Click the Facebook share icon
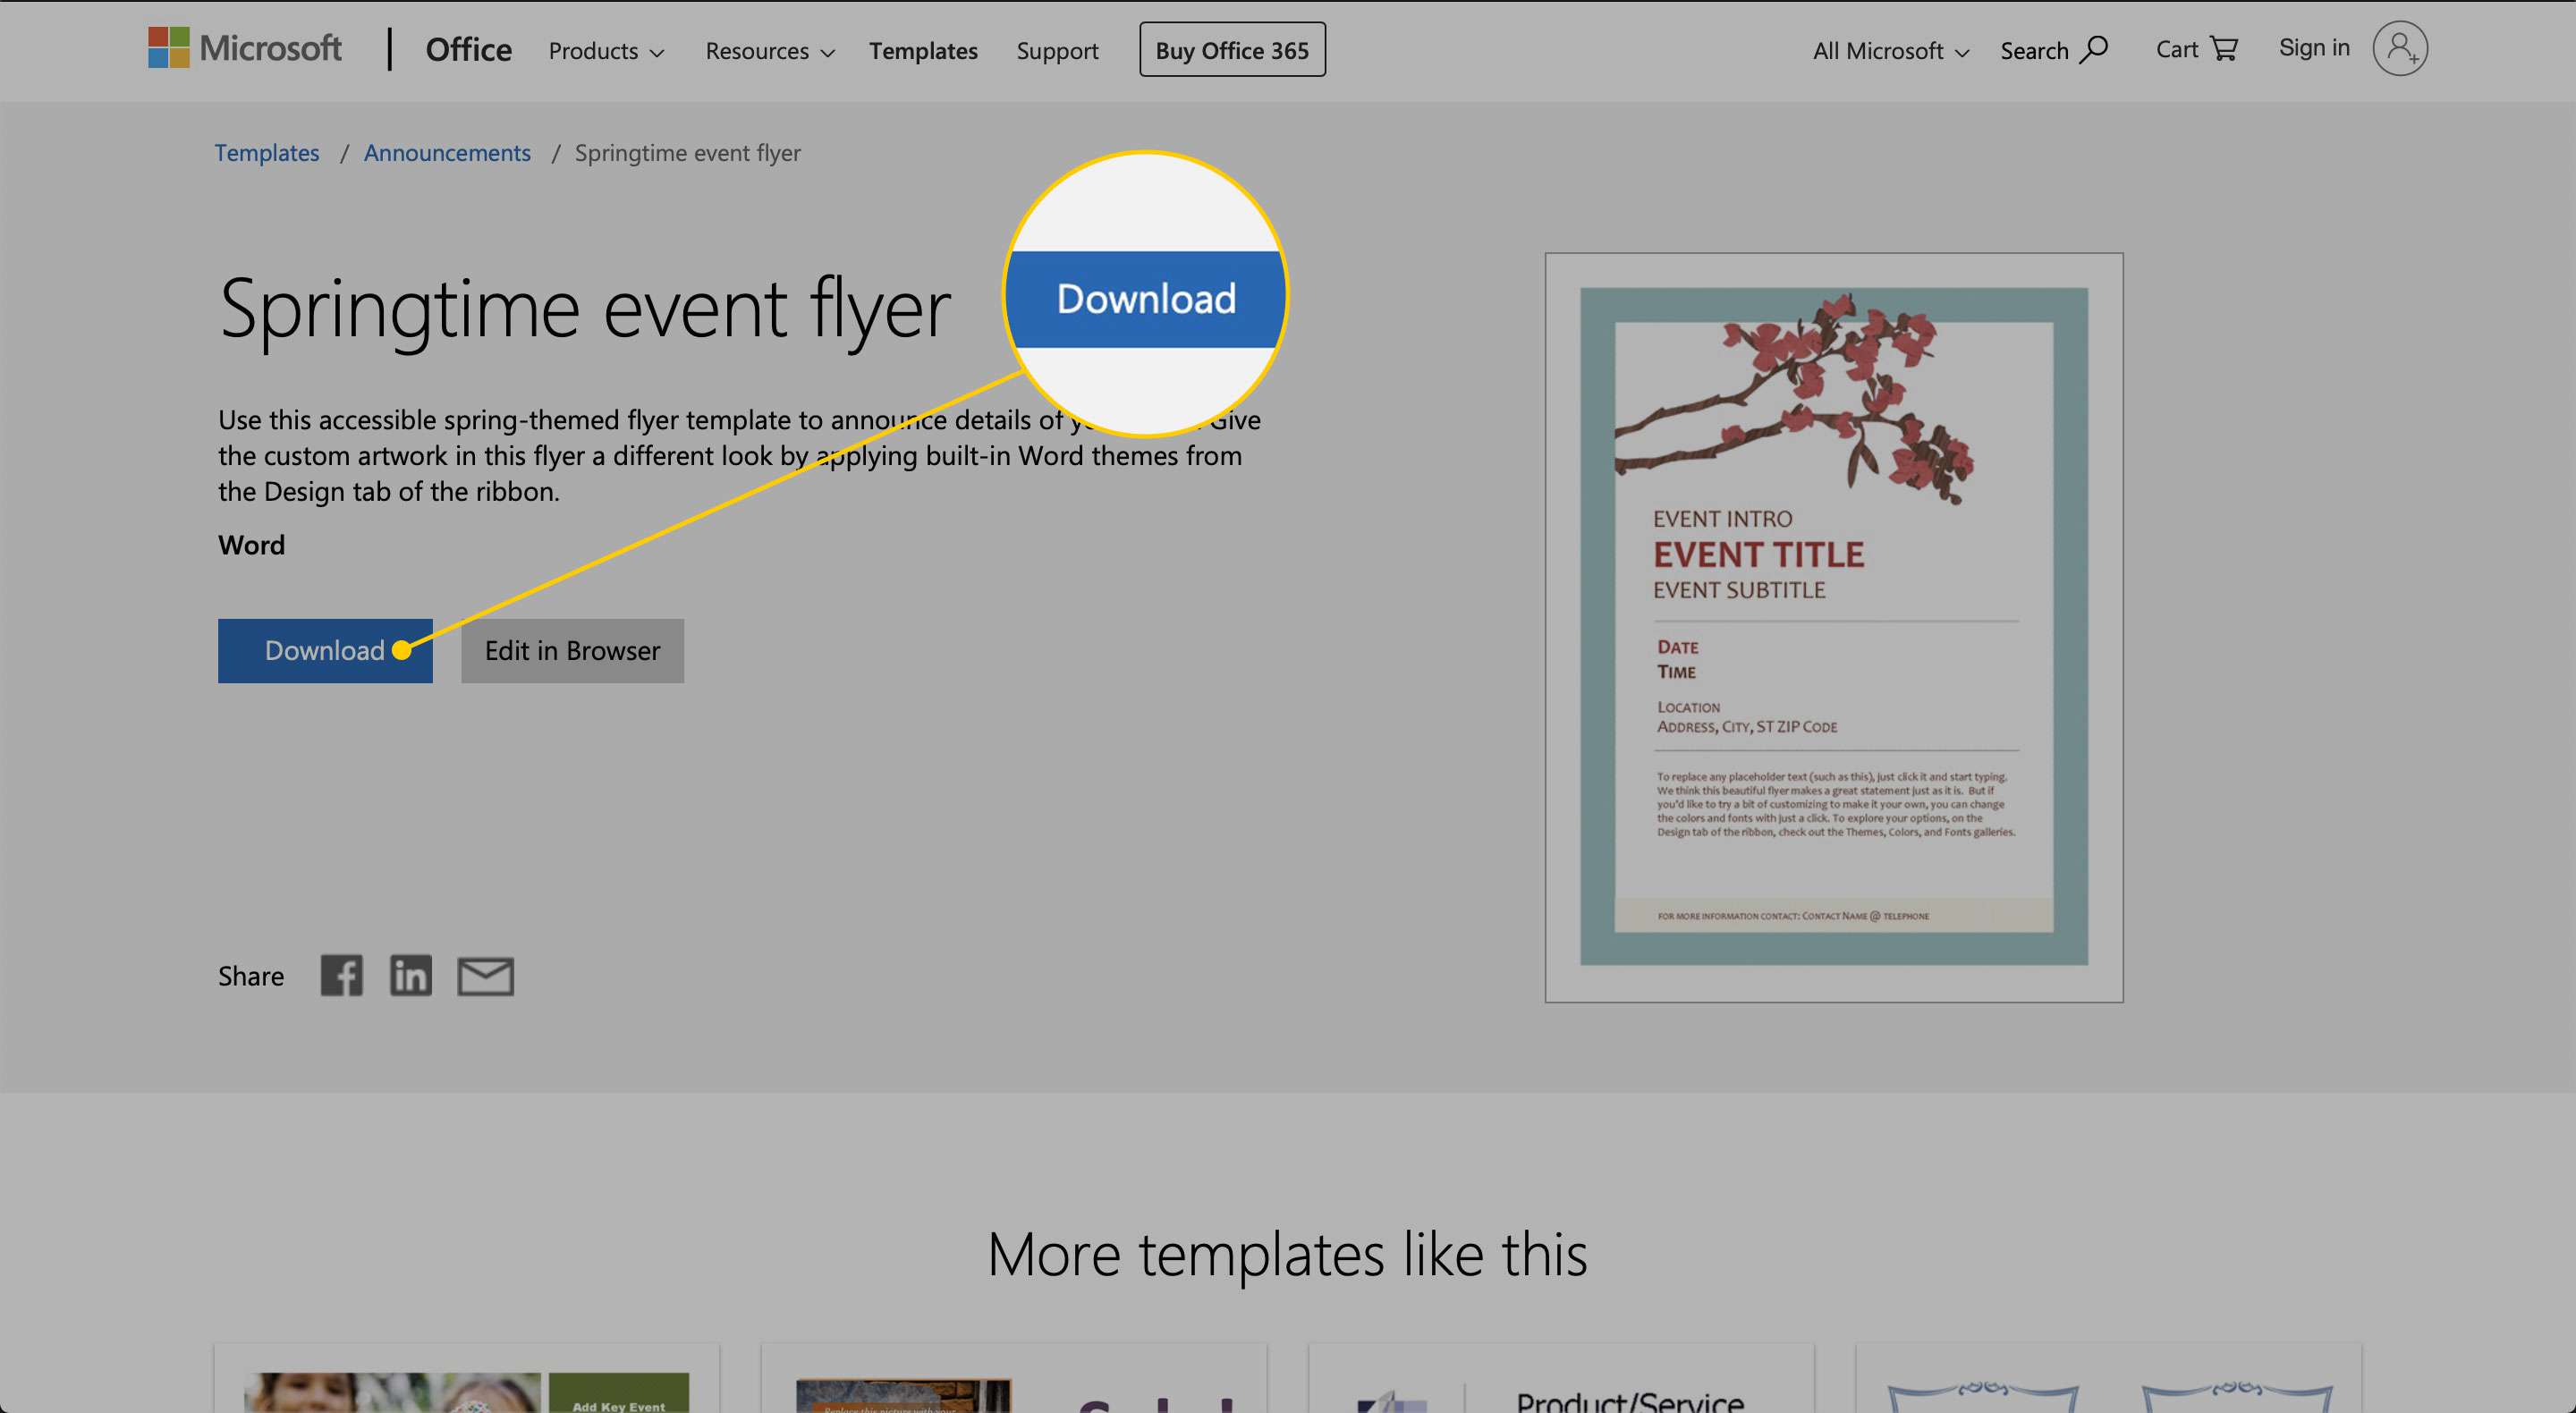Screen dimensions: 2576x1413 341,975
